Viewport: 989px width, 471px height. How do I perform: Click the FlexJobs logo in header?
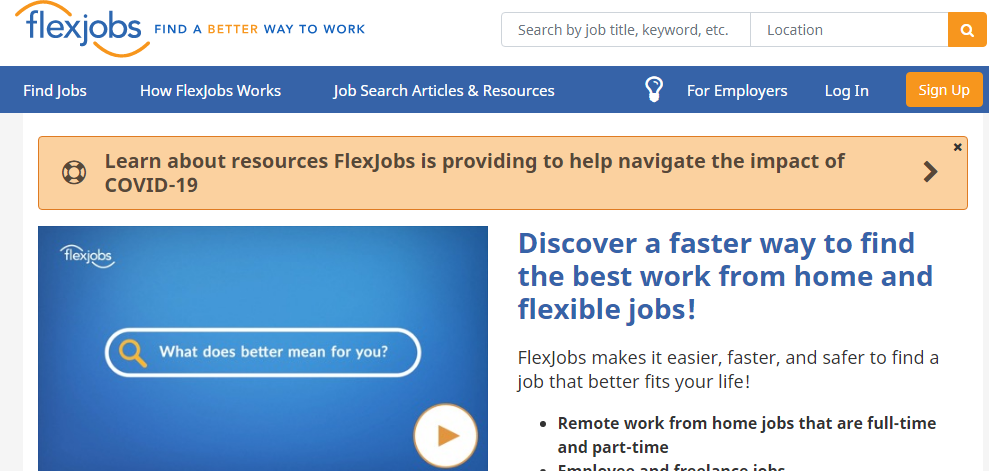(82, 30)
